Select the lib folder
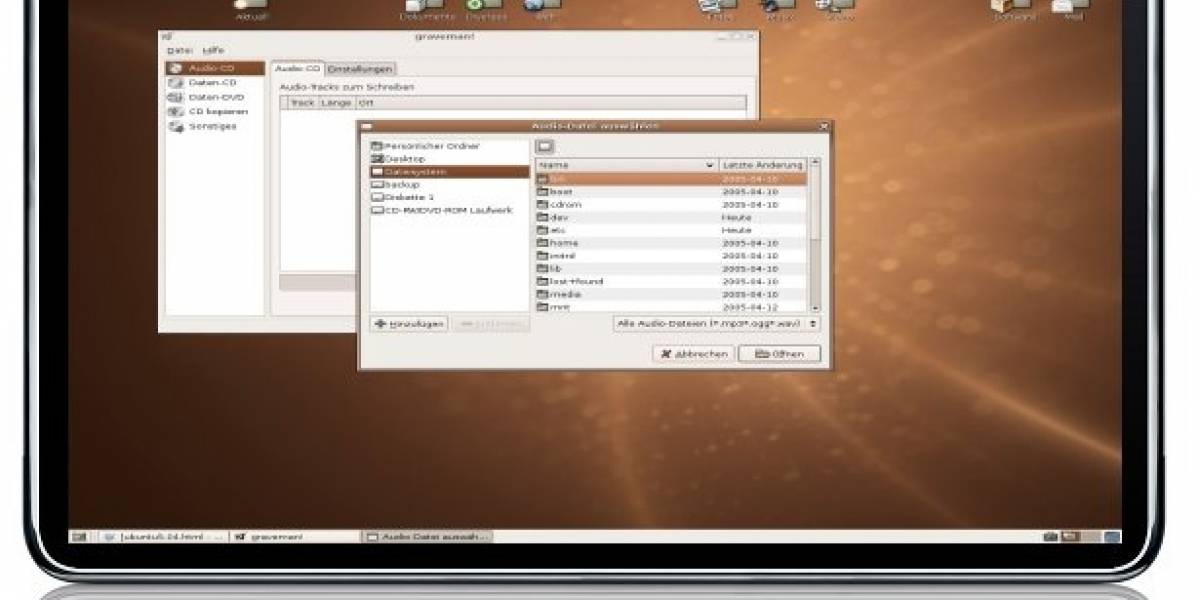 tap(671, 269)
